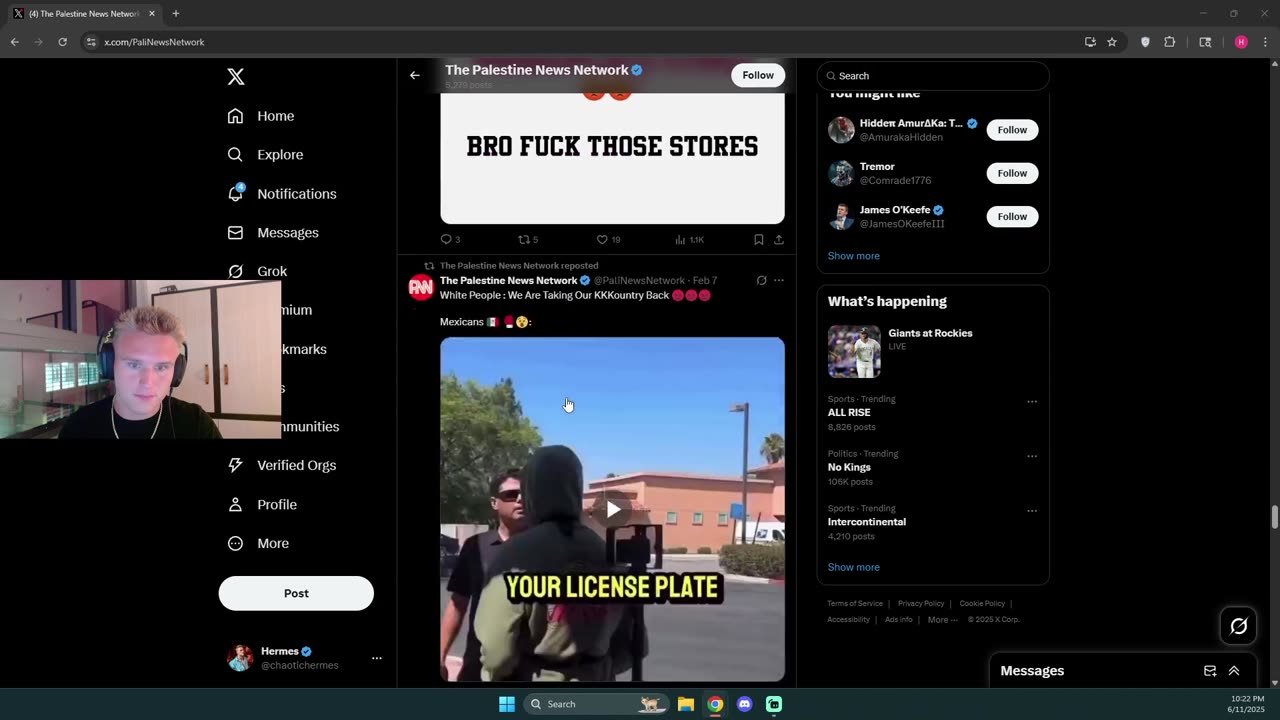The width and height of the screenshot is (1280, 720).
Task: Share the post via share icon
Action: [x=779, y=240]
